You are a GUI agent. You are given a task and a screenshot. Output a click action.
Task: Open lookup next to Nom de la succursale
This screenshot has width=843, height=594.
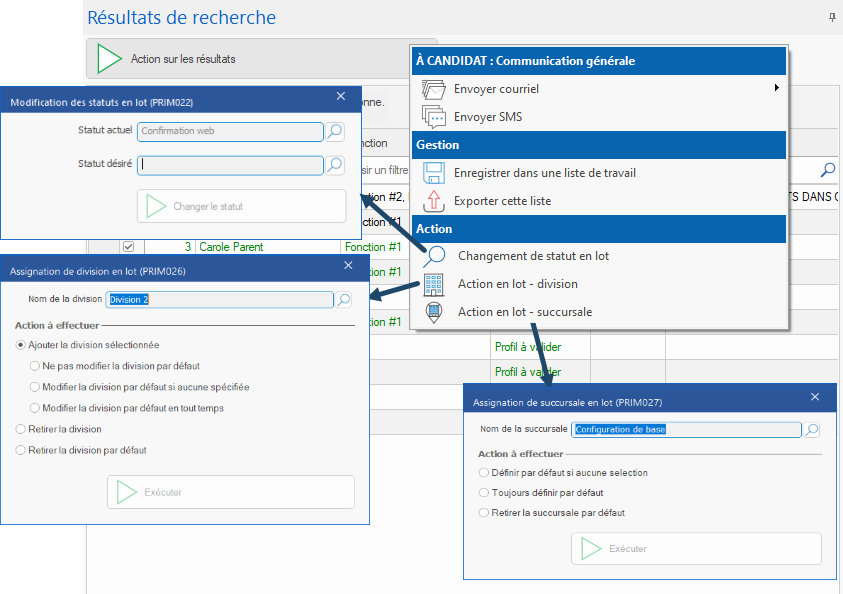pyautogui.click(x=812, y=430)
